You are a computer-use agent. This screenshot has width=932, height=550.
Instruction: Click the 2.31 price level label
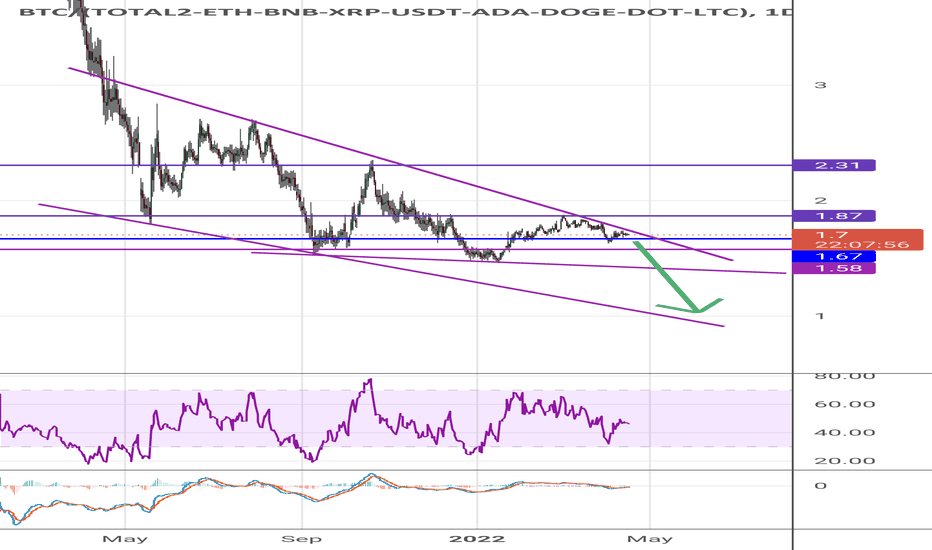click(x=834, y=165)
